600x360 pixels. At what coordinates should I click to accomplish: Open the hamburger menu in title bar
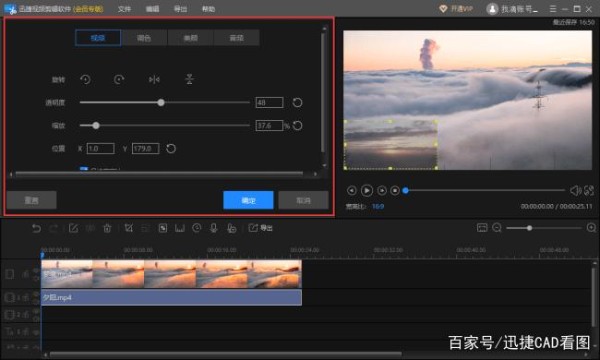[553, 8]
